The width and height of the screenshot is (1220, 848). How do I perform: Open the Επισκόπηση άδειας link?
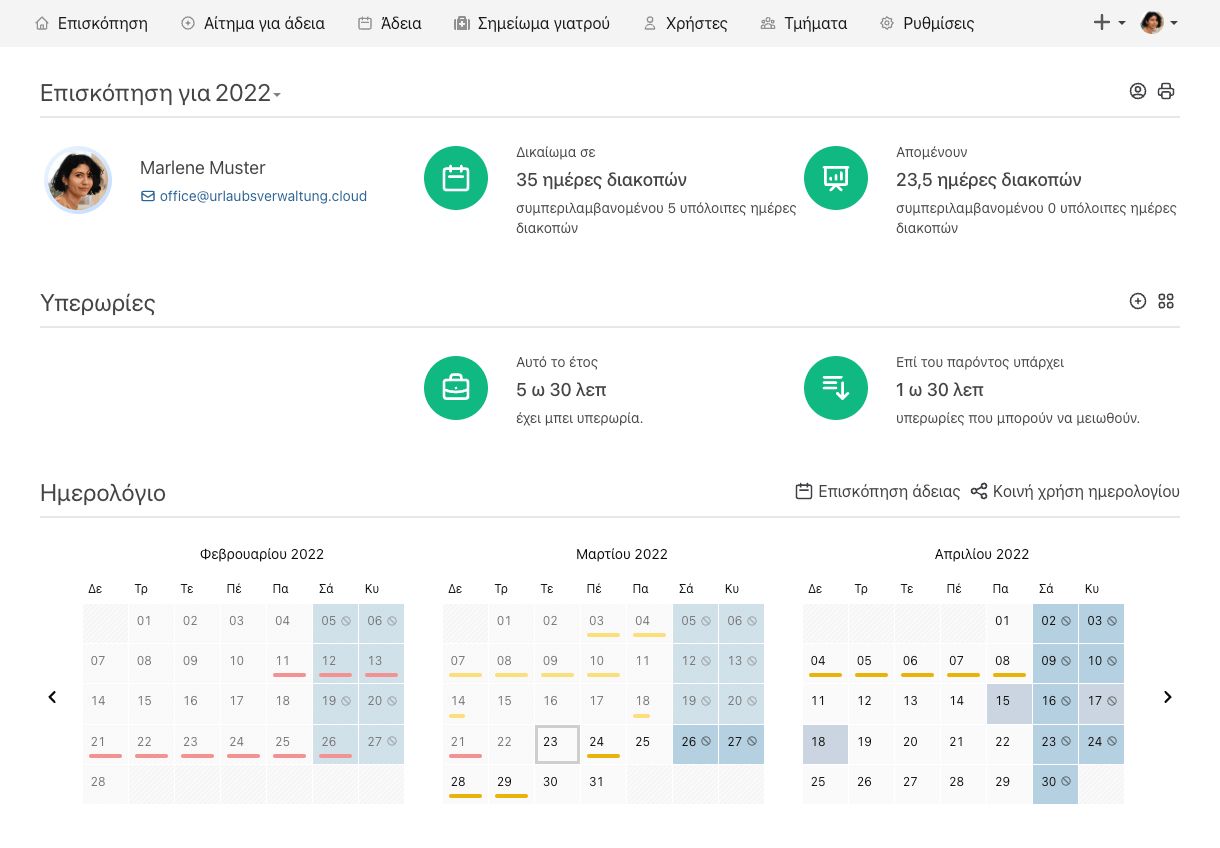click(878, 491)
